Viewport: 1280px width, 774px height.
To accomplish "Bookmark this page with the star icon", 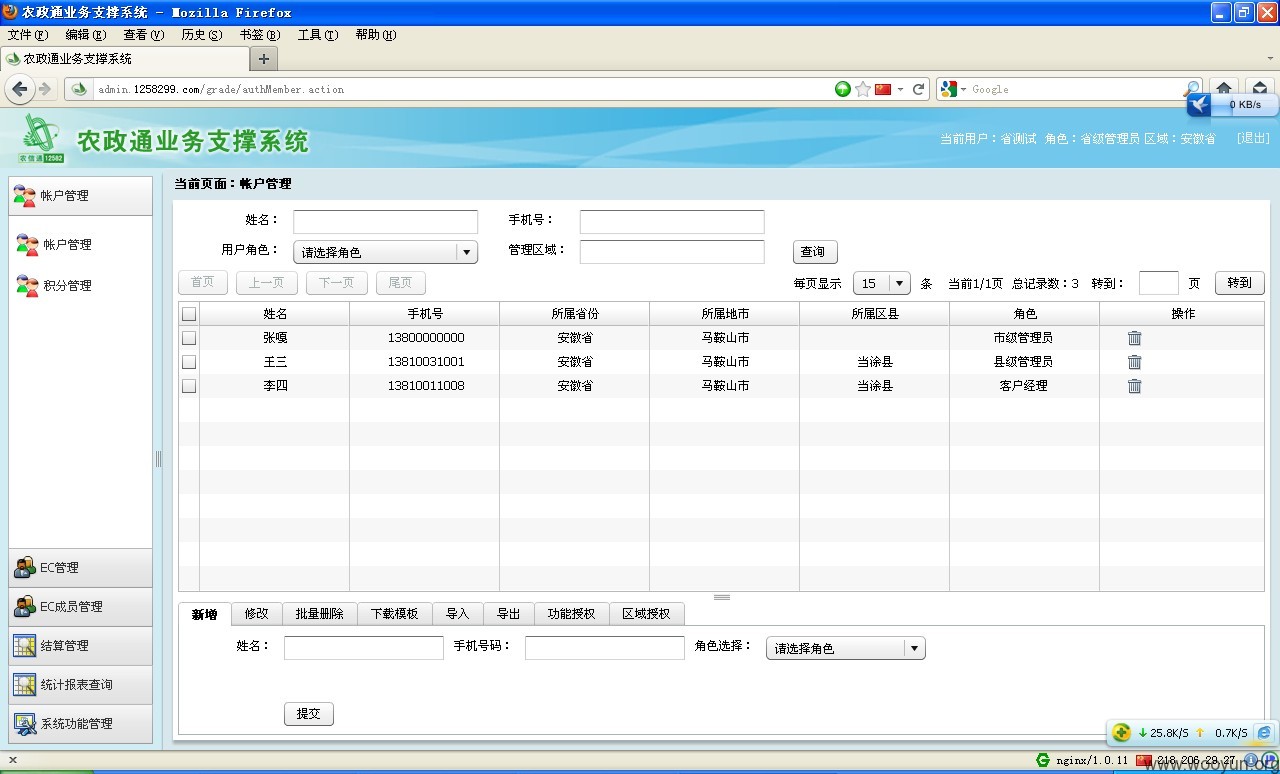I will click(x=863, y=89).
